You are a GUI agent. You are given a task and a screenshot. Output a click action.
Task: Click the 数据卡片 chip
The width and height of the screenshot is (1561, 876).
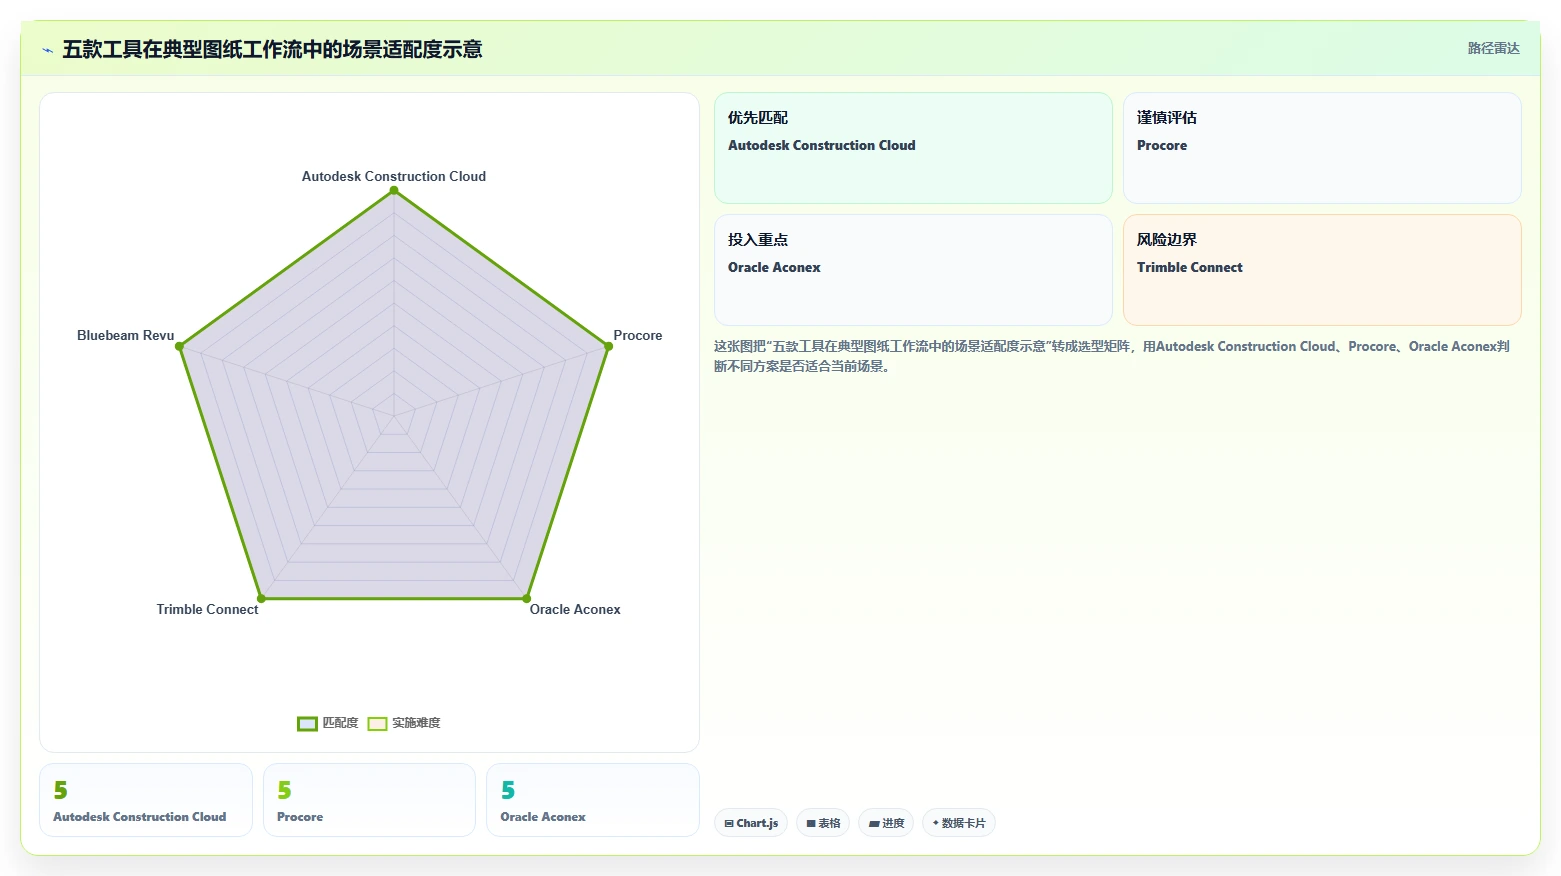tap(959, 823)
